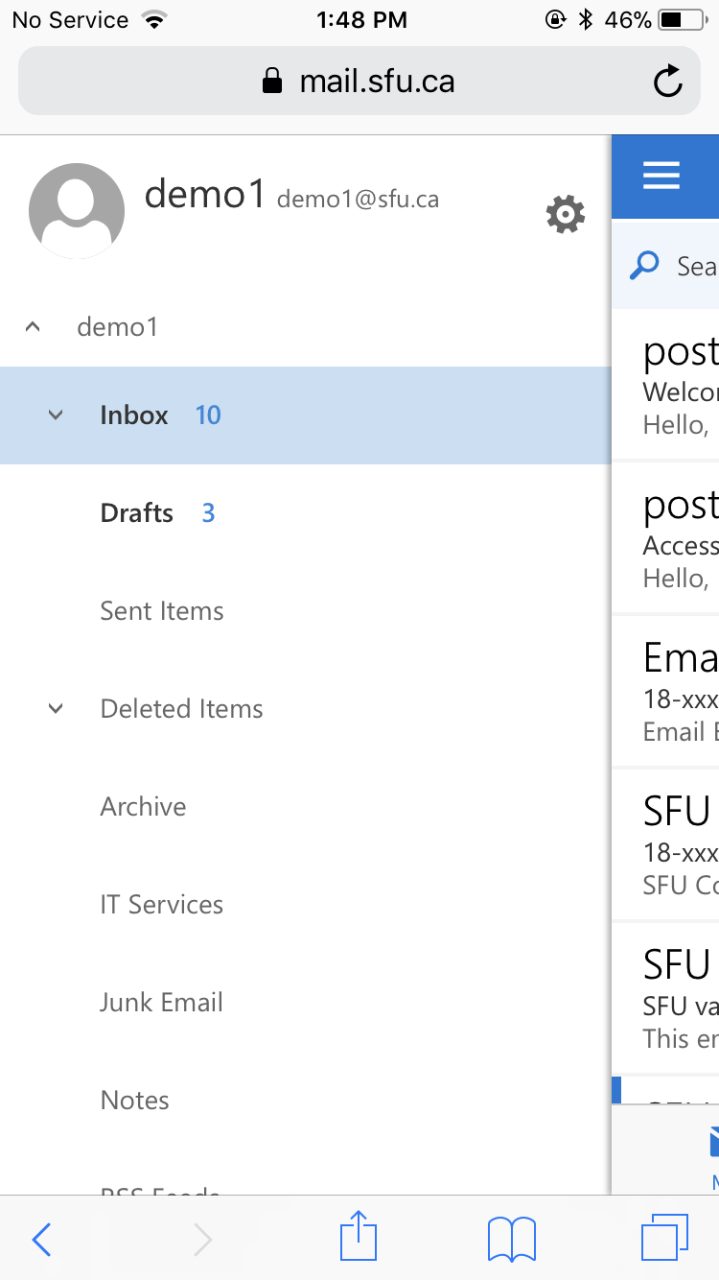719x1280 pixels.
Task: Open the Drafts folder
Action: [x=137, y=513]
